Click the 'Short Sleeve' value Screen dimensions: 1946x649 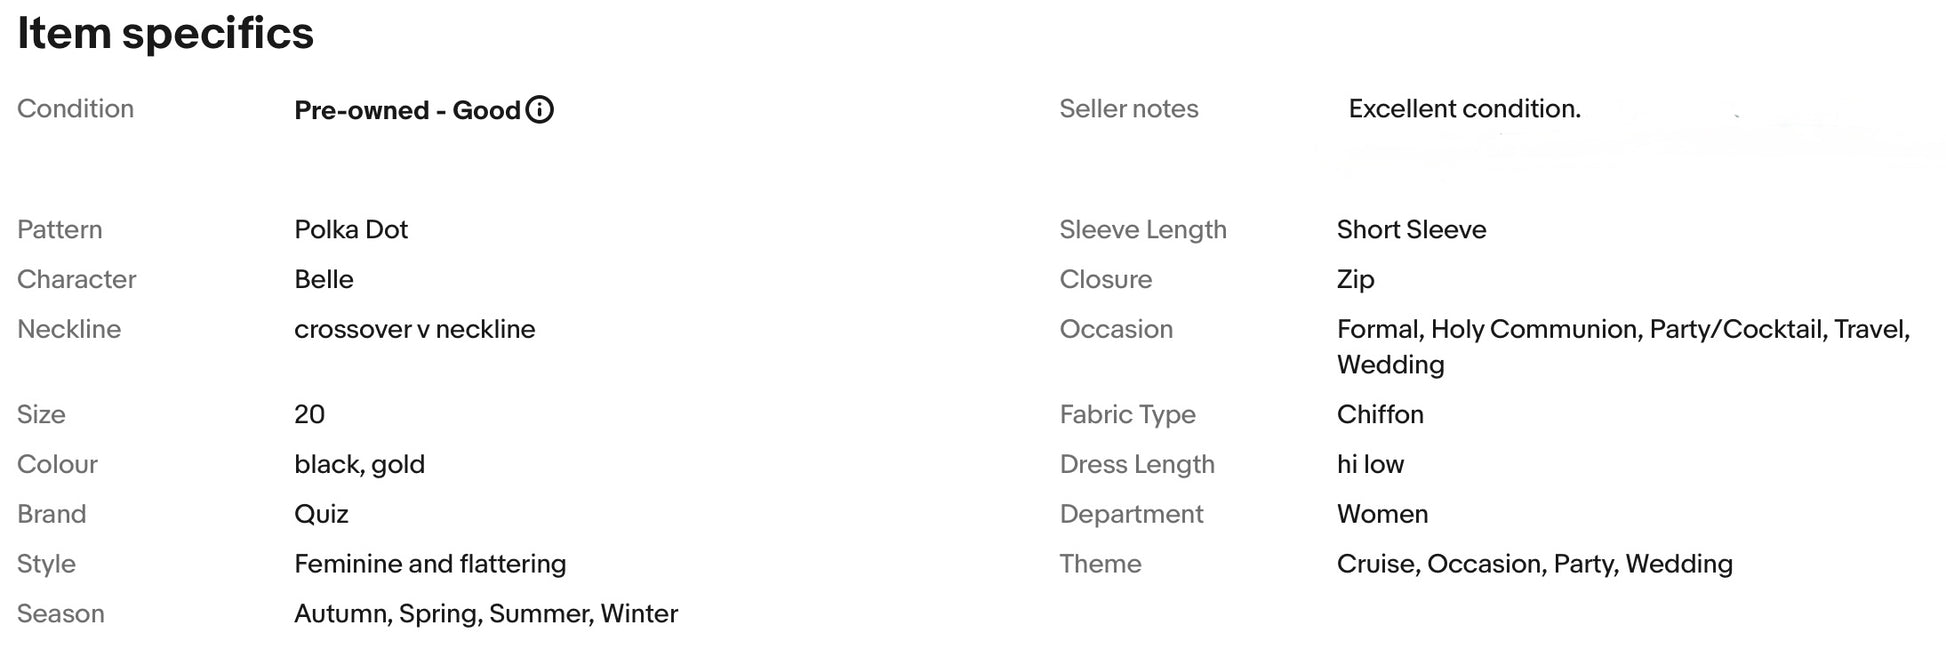tap(1411, 229)
